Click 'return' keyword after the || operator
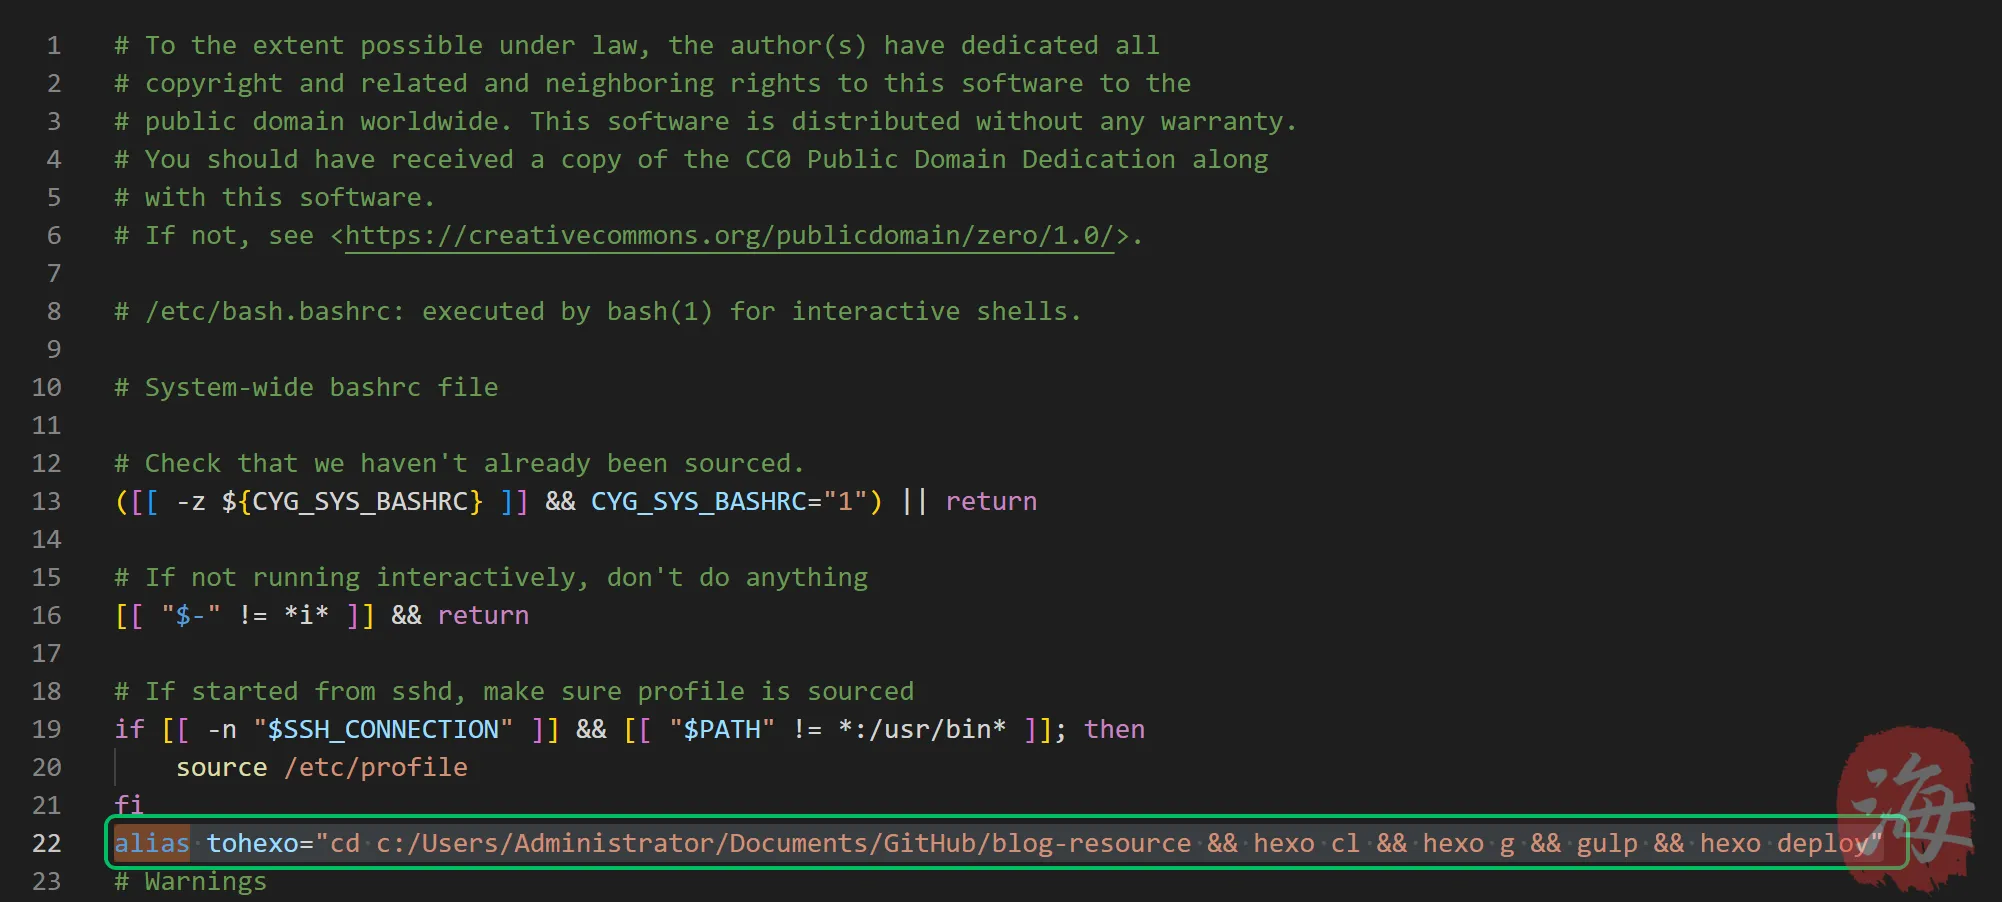 pyautogui.click(x=991, y=502)
